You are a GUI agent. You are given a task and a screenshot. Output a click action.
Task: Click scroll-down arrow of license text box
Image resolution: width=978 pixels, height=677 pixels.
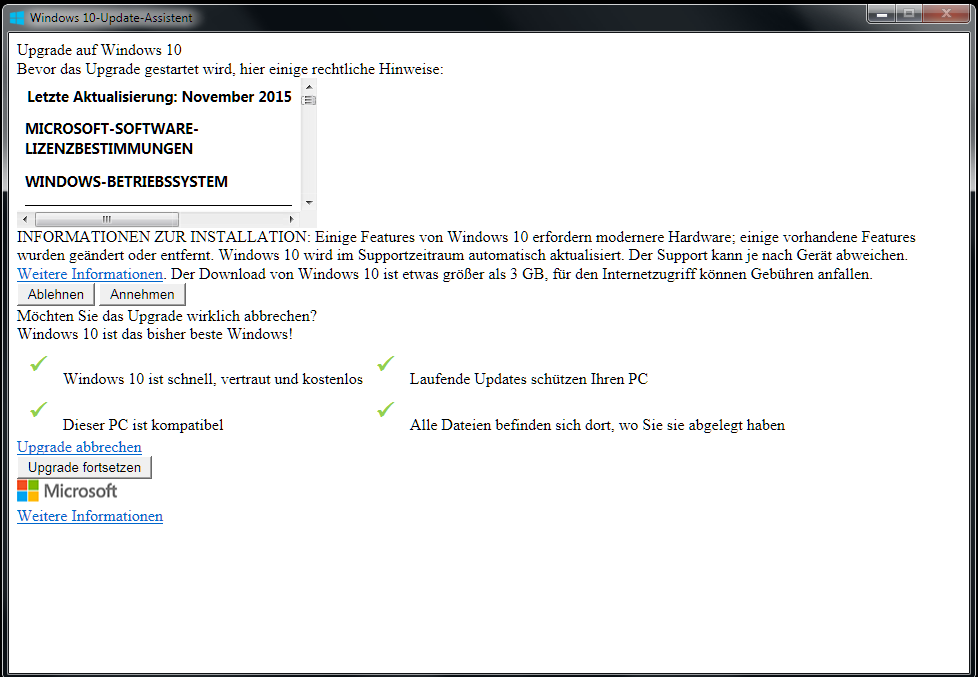tap(309, 203)
